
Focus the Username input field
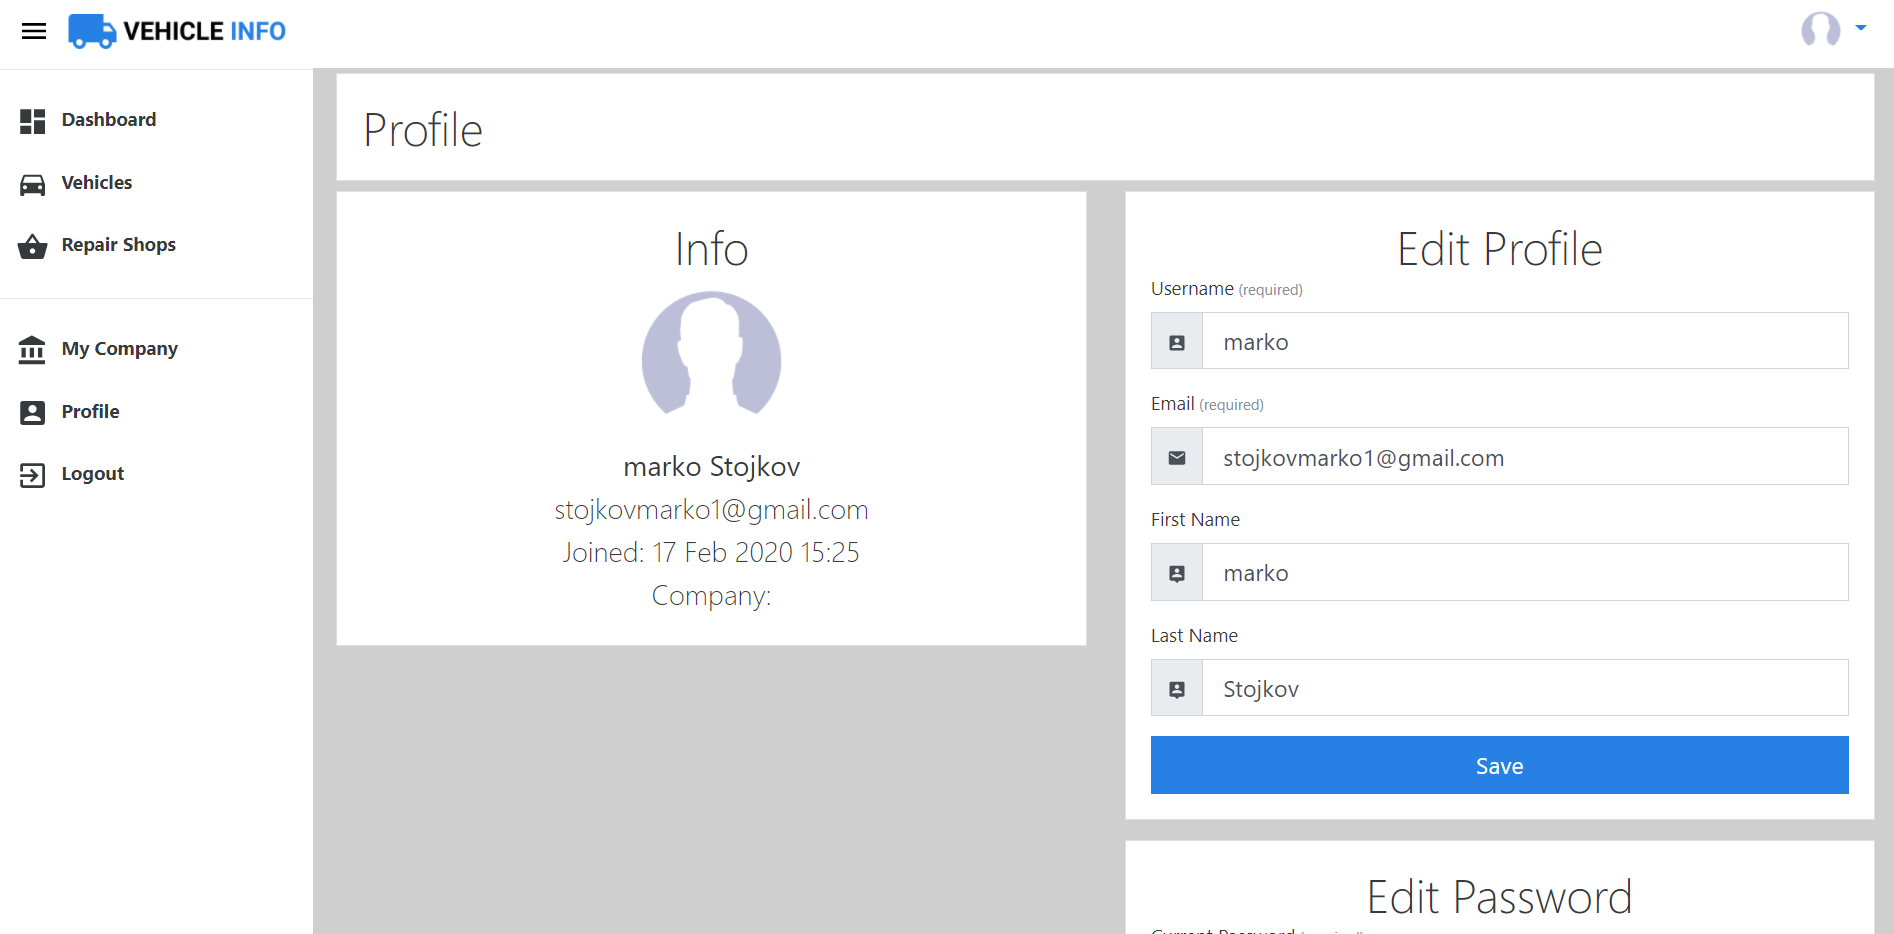(1523, 341)
